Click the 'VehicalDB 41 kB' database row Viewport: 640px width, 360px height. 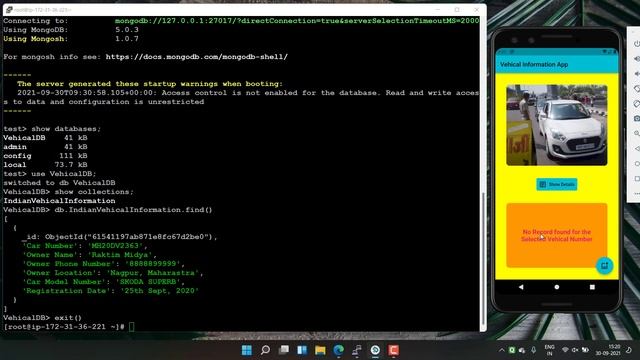[x=45, y=138]
